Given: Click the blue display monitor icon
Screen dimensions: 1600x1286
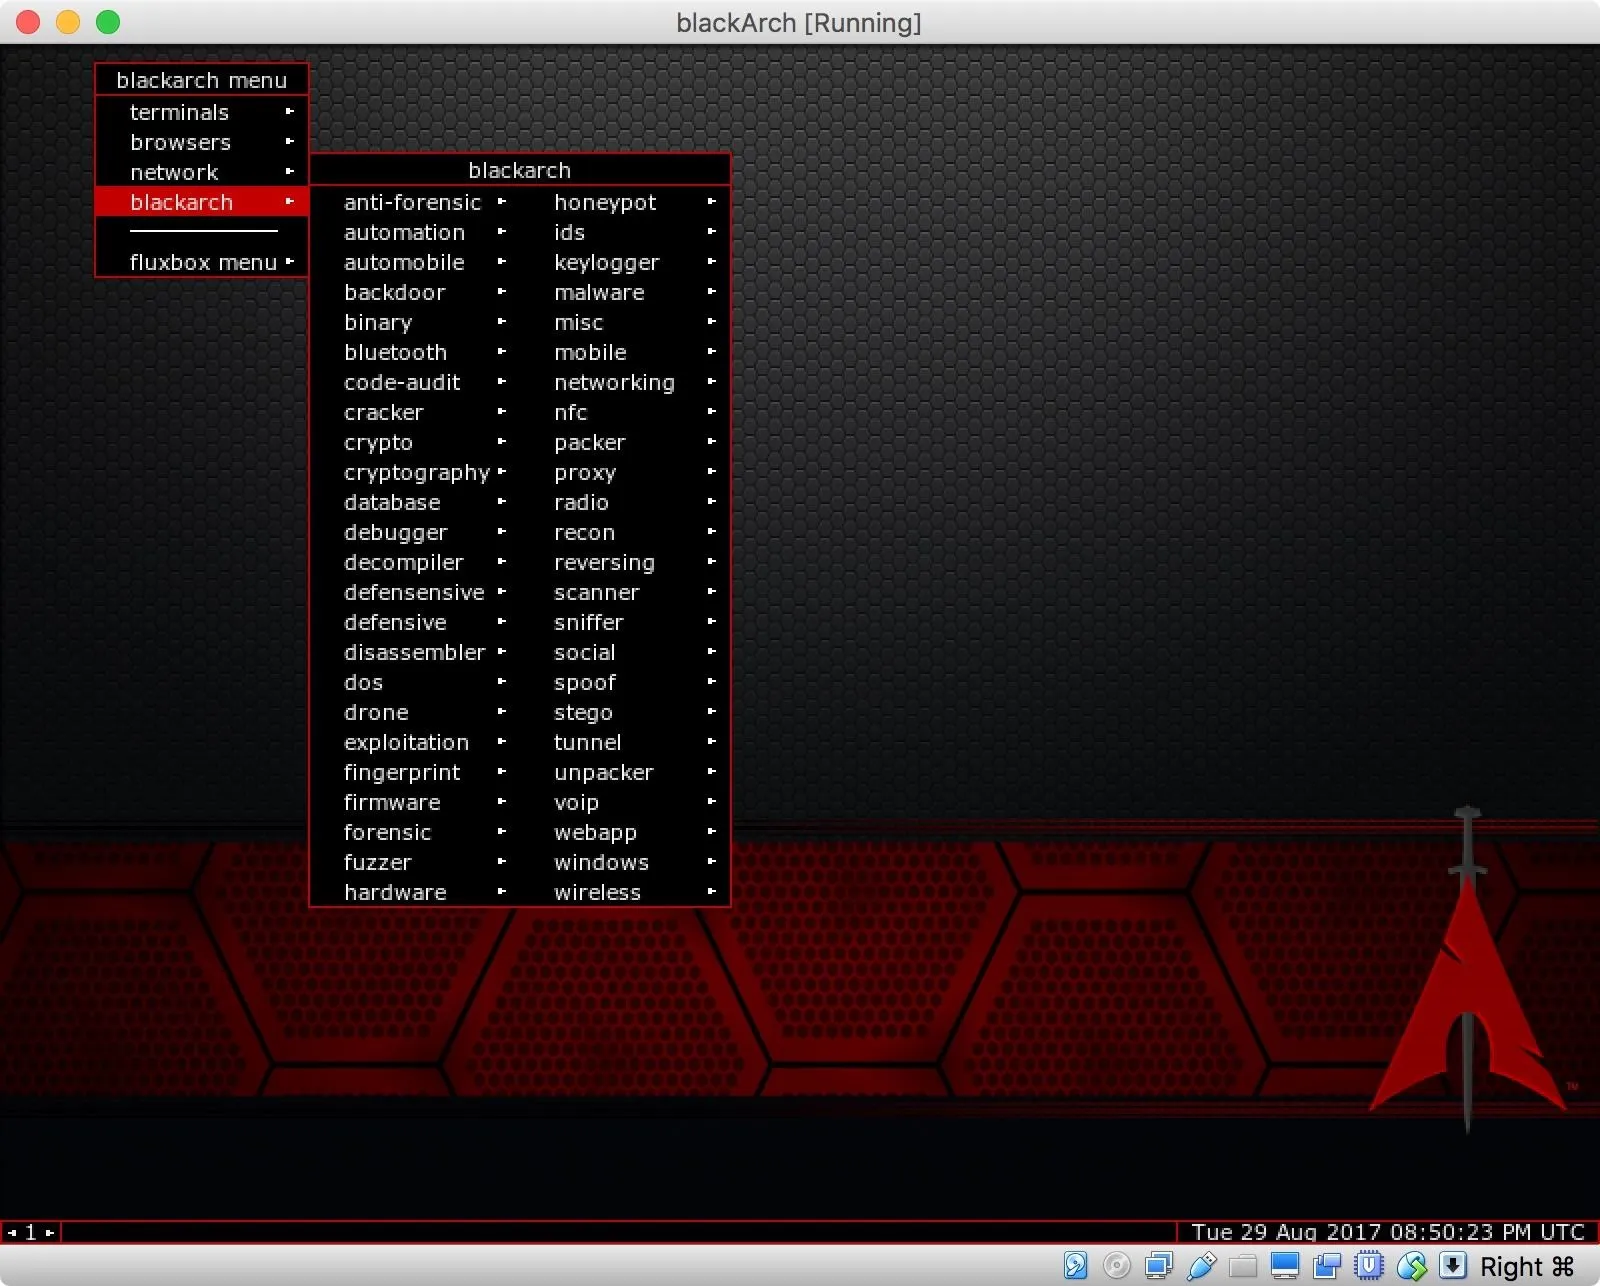Looking at the screenshot, I should [x=1285, y=1265].
